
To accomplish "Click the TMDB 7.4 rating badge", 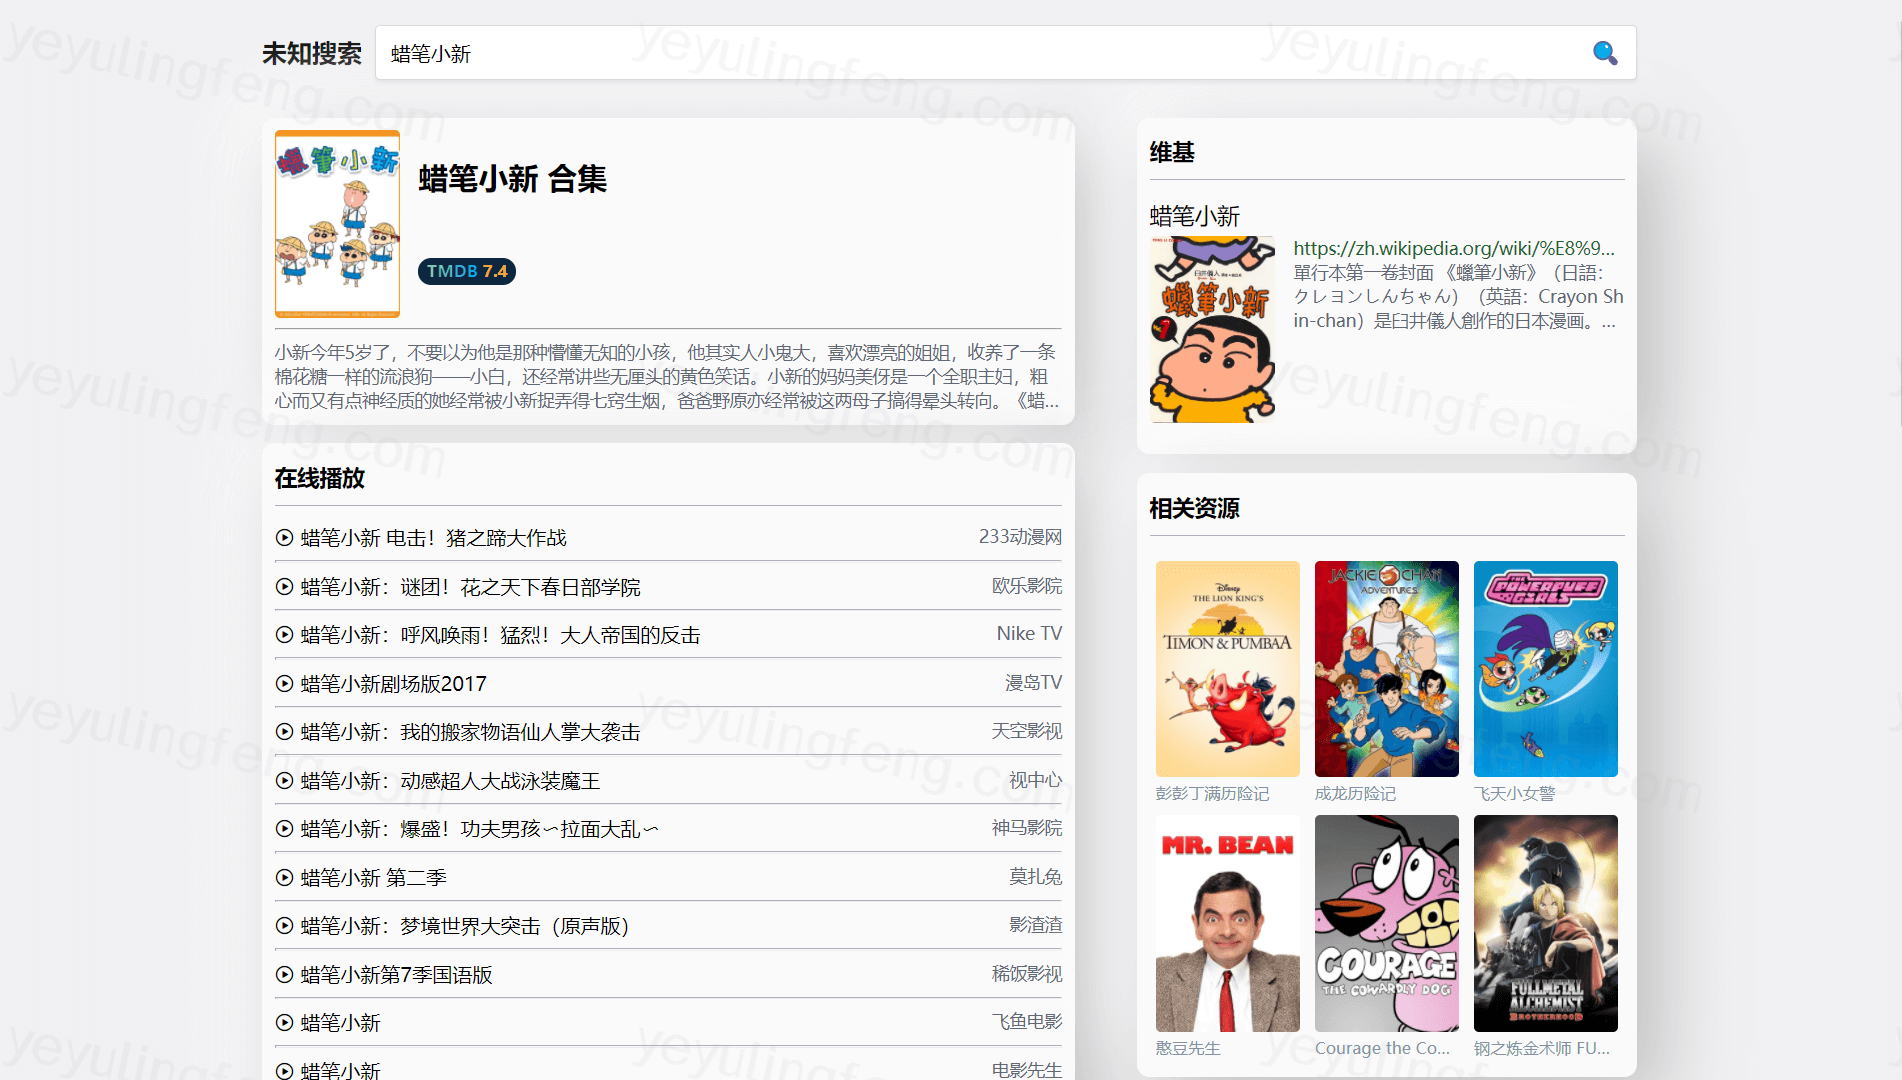I will tap(467, 271).
